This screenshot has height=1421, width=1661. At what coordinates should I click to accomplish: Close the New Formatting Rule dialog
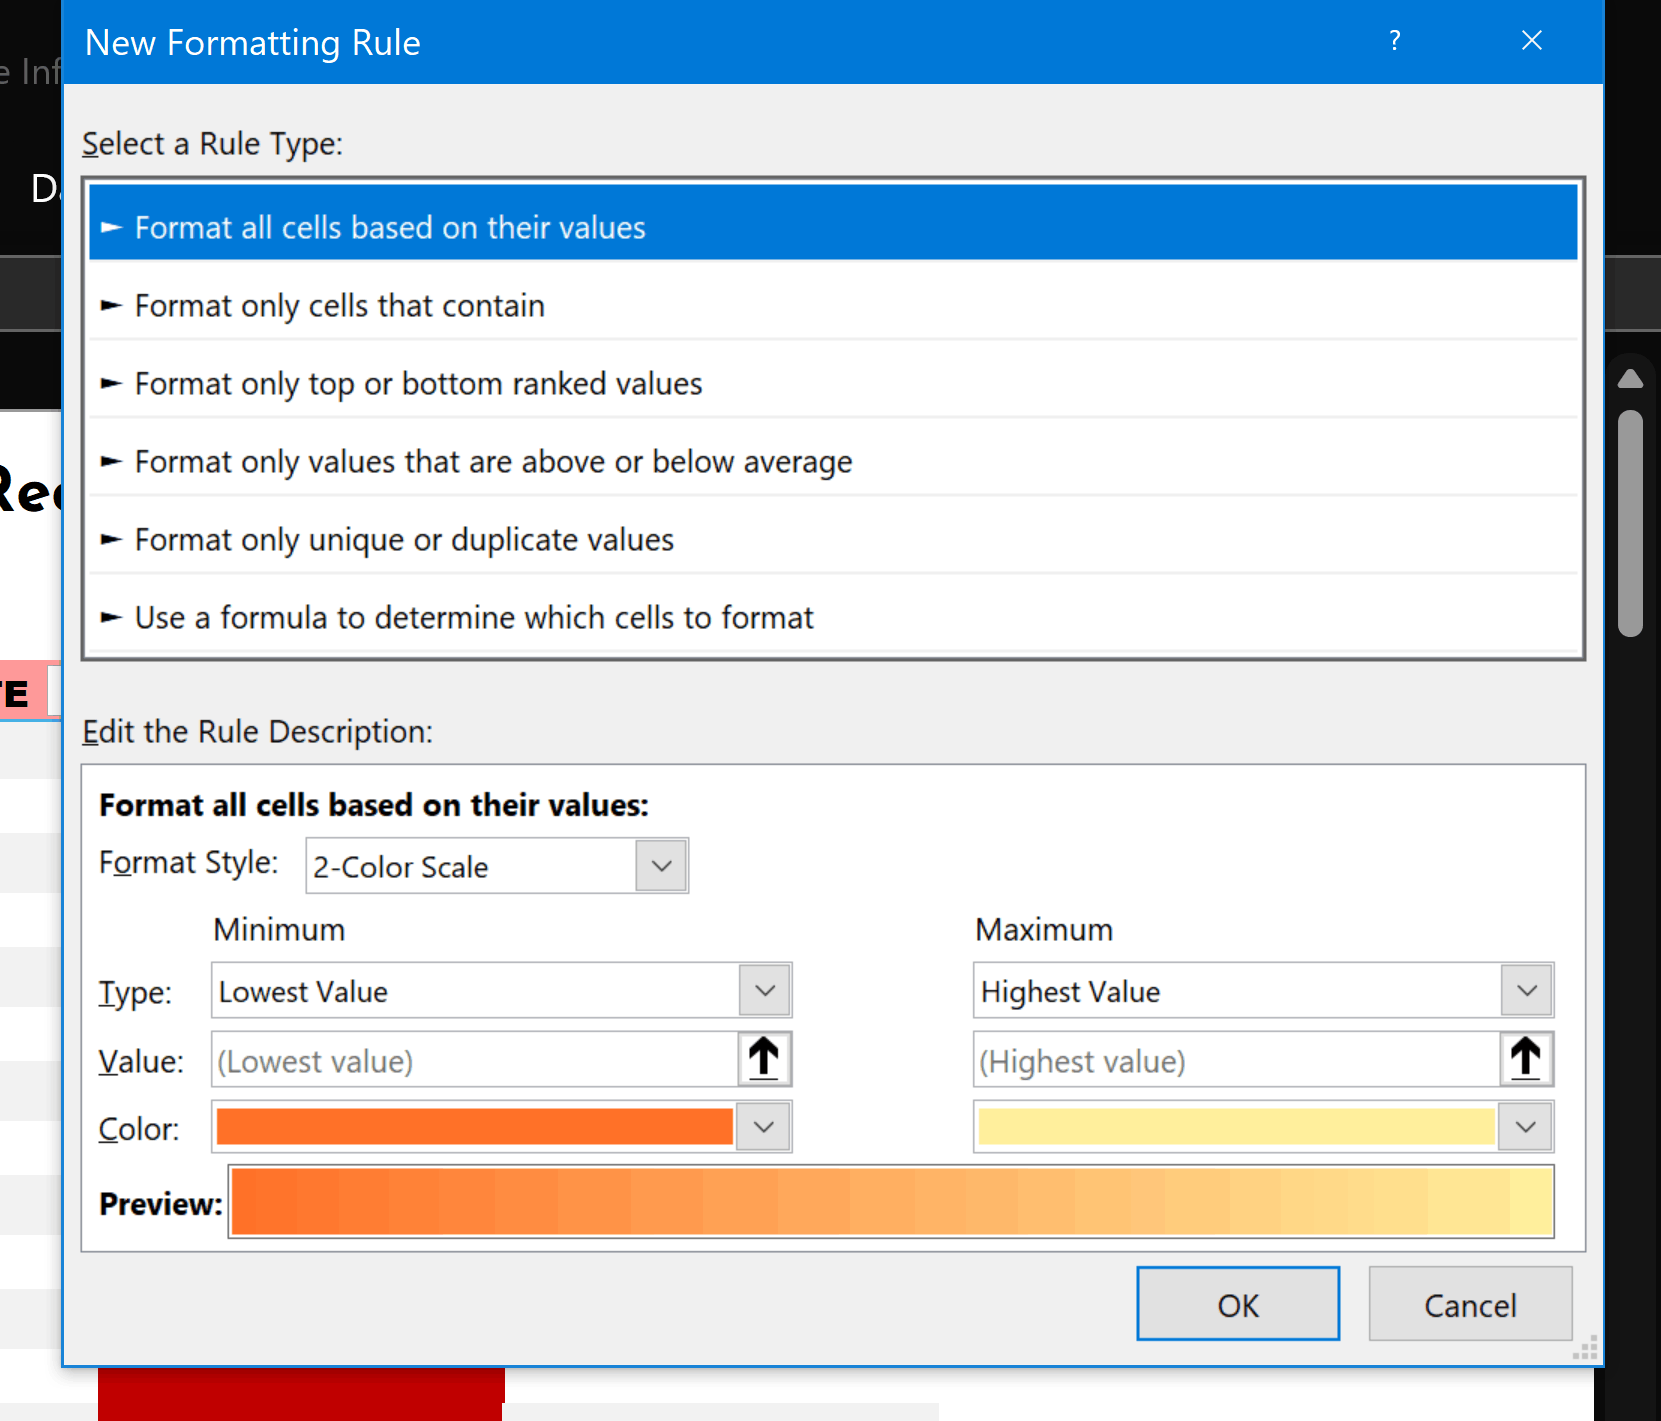1532,40
